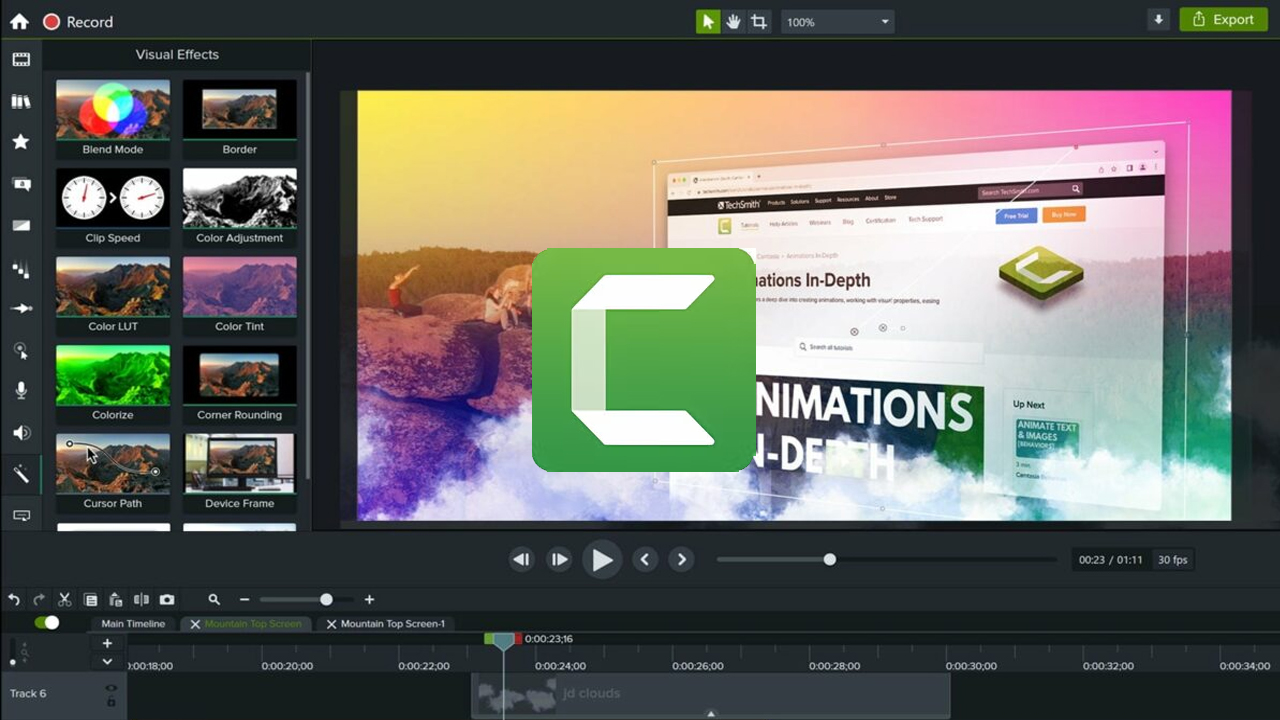
Task: Select the Cursor Path effect
Action: click(113, 473)
